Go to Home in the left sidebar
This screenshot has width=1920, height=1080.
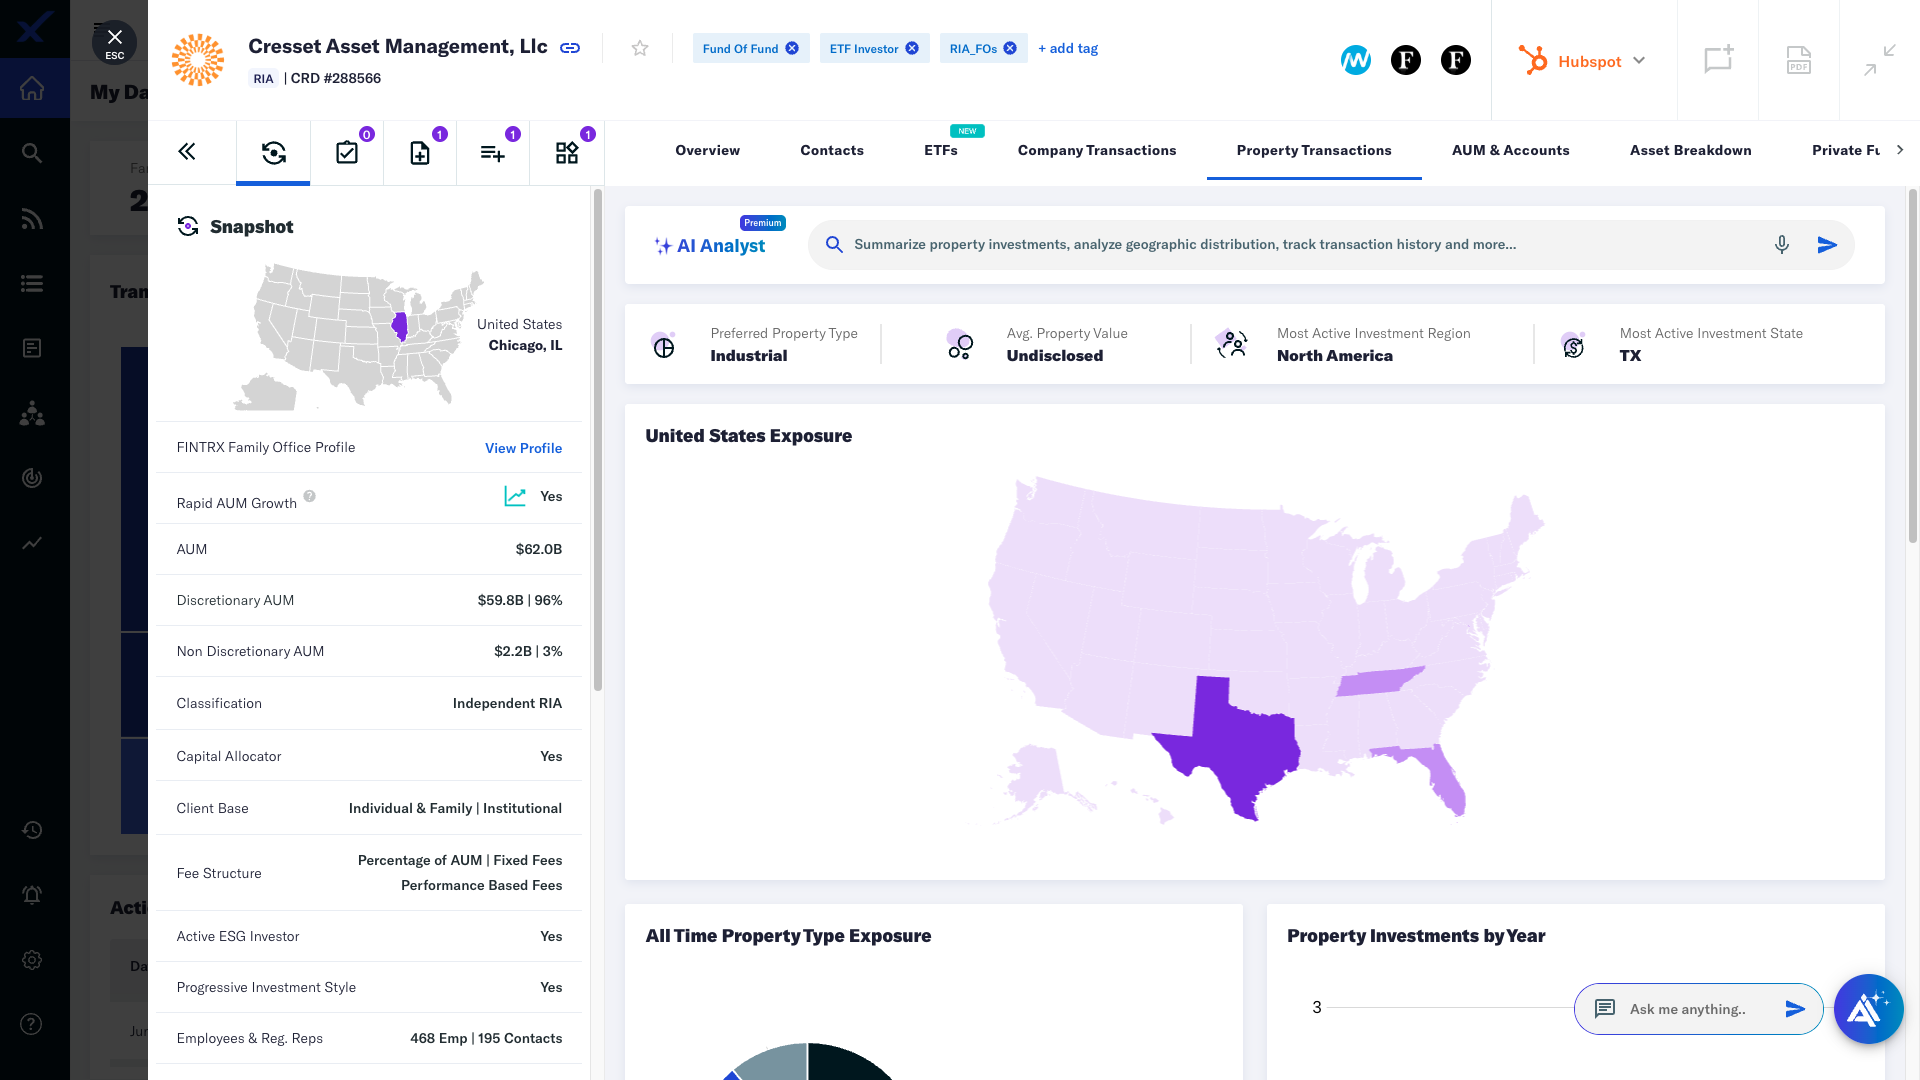pyautogui.click(x=32, y=88)
